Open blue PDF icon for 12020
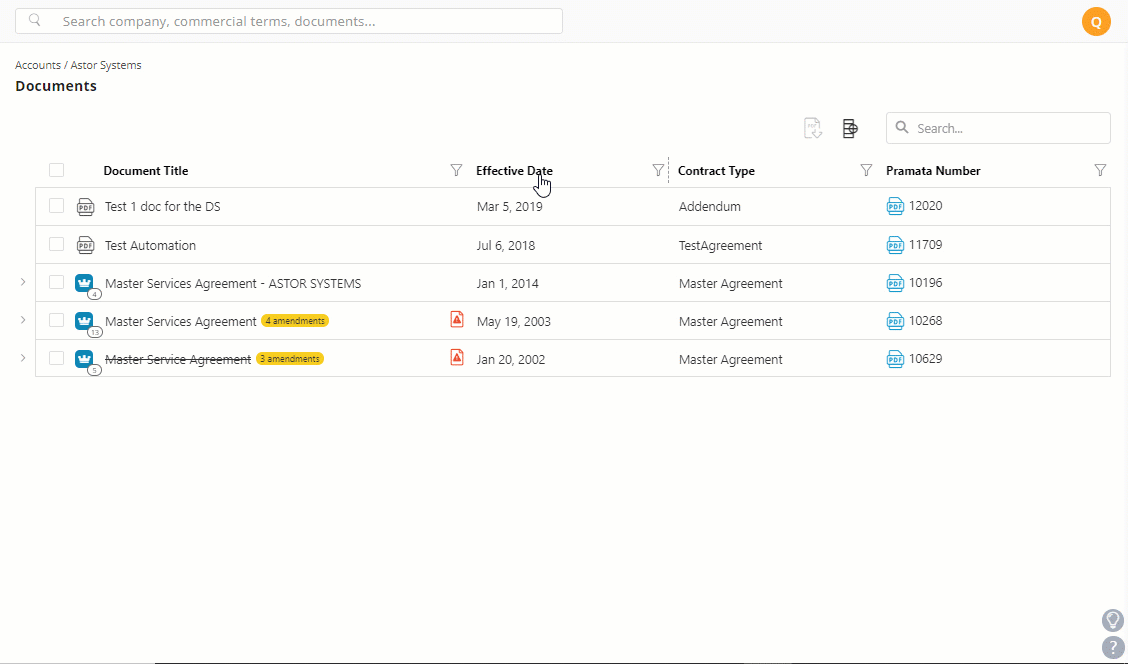Screen dimensions: 1128x664 tap(895, 206)
